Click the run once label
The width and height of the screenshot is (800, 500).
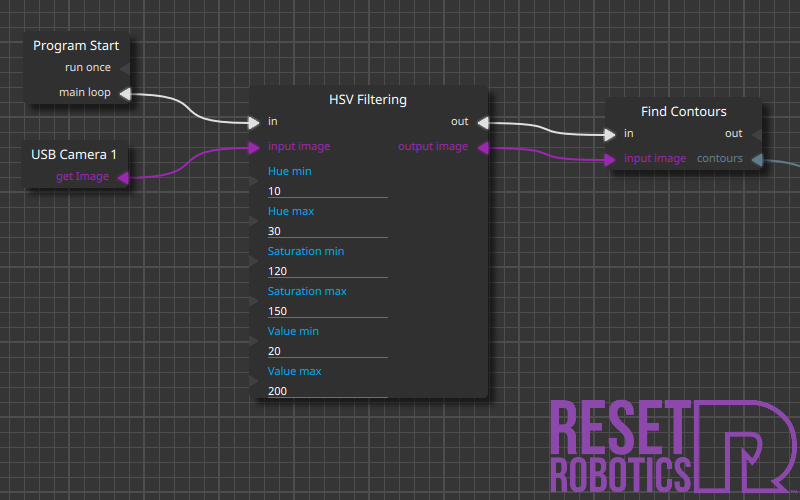(88, 67)
